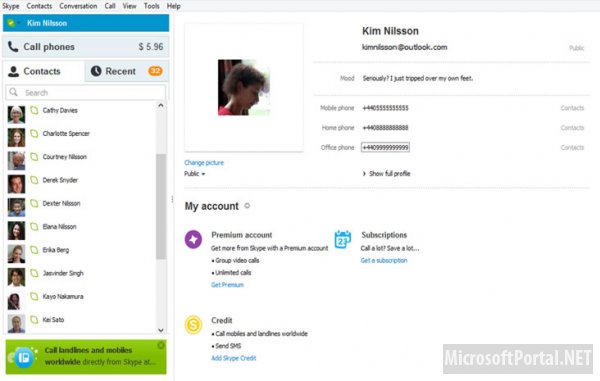600x381 pixels.
Task: Click the Get Premium link
Action: [x=227, y=285]
